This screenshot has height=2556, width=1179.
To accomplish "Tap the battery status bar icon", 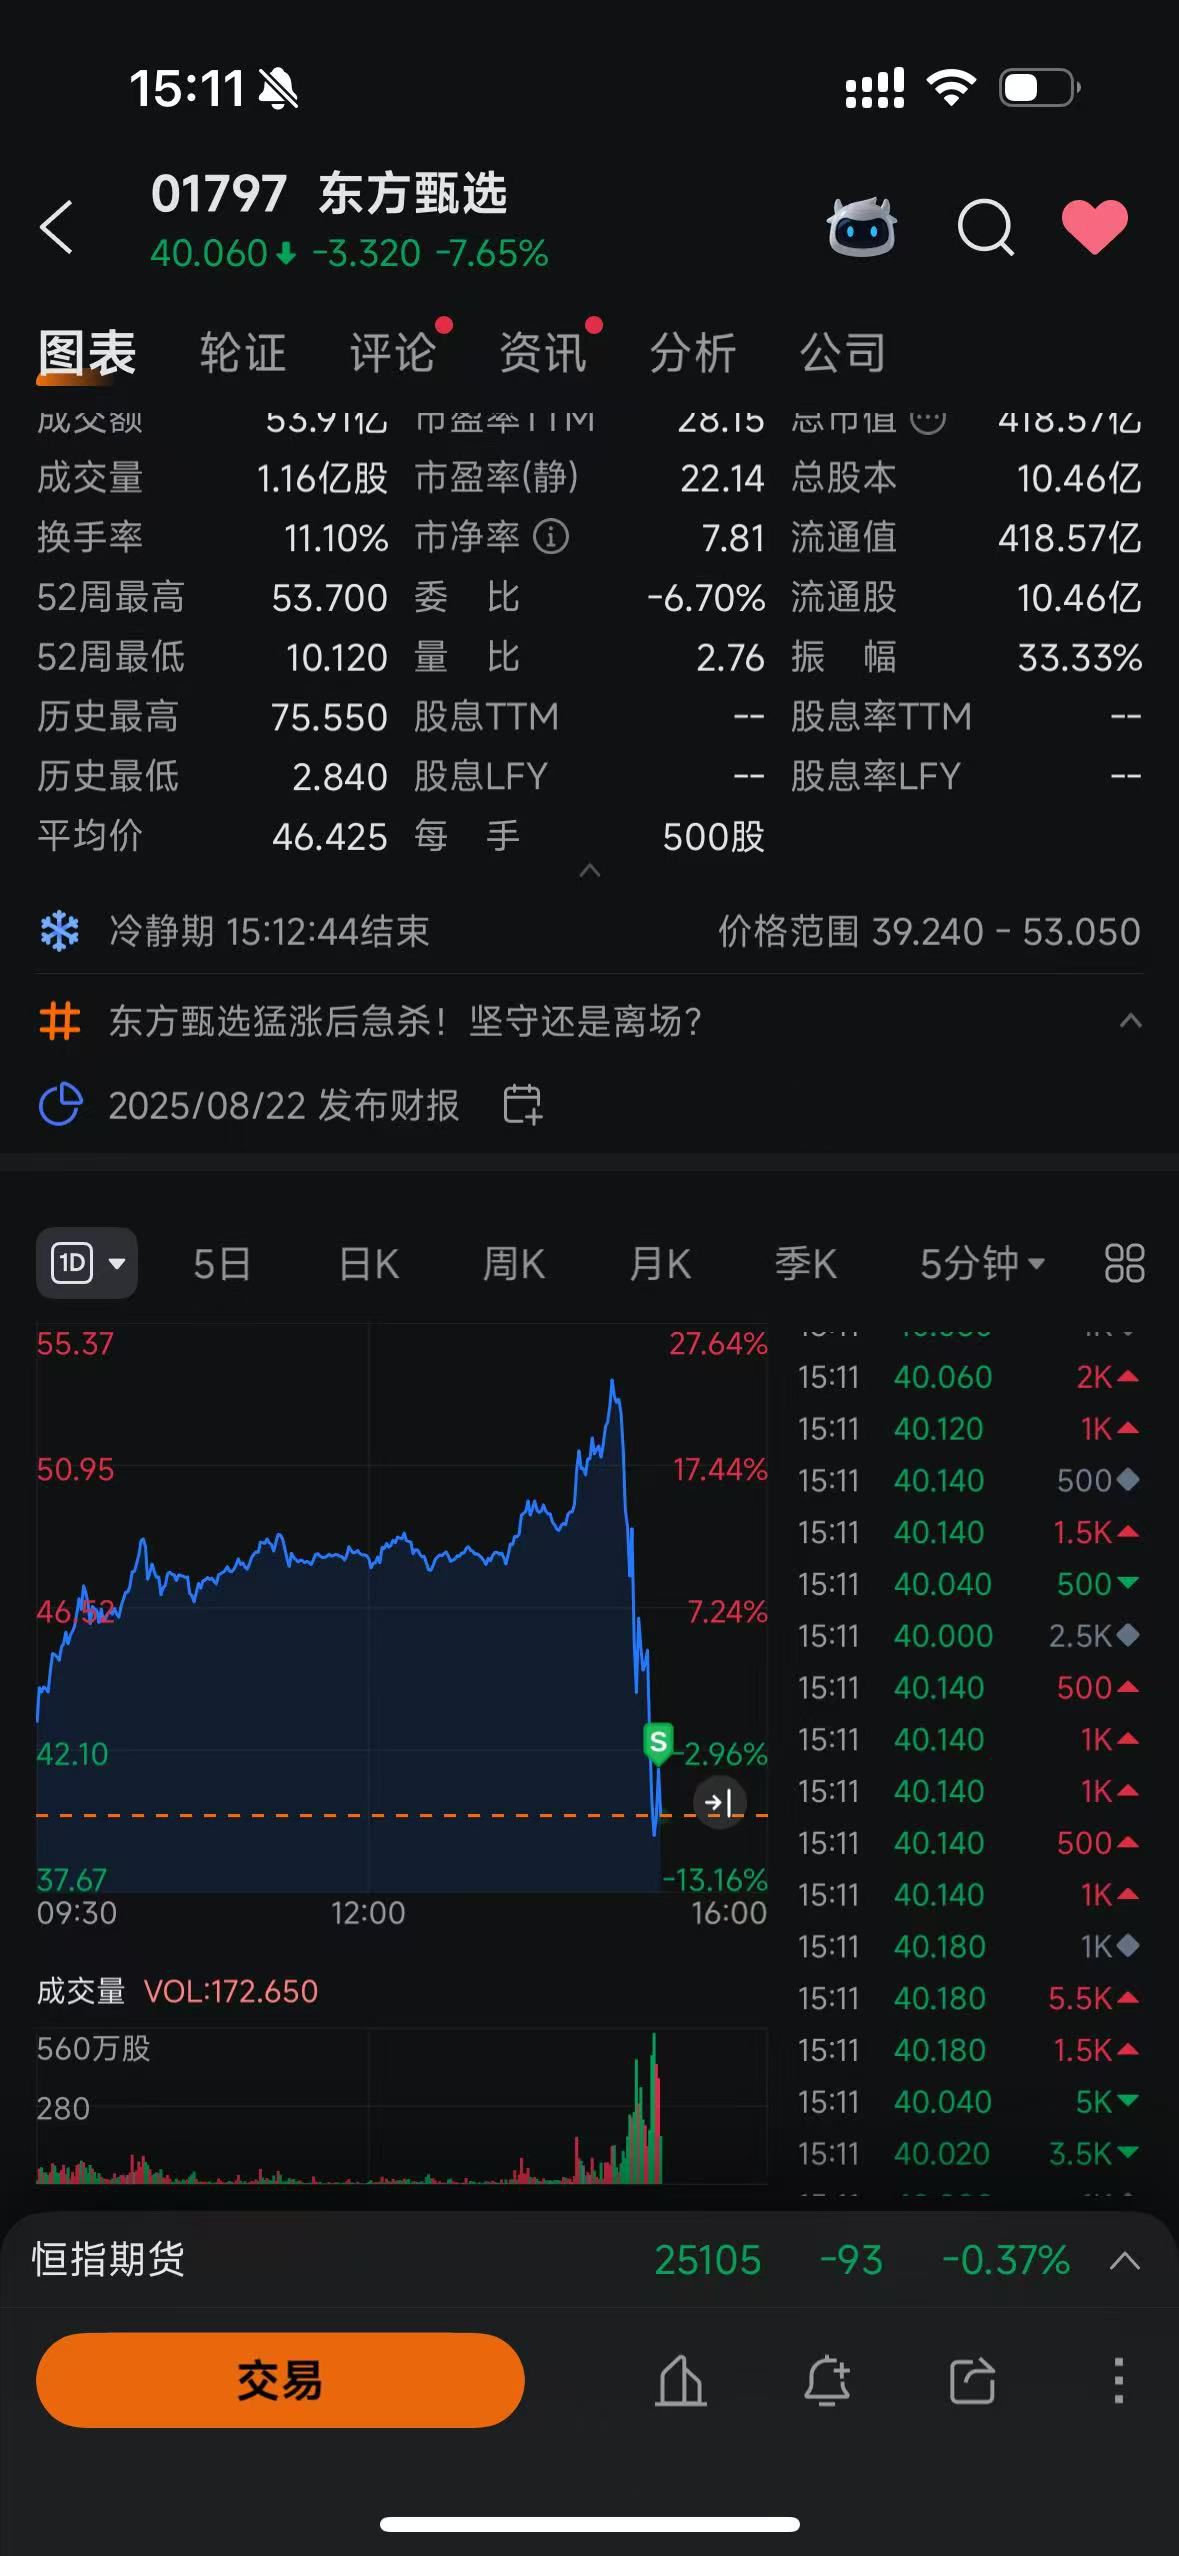I will (x=1040, y=88).
